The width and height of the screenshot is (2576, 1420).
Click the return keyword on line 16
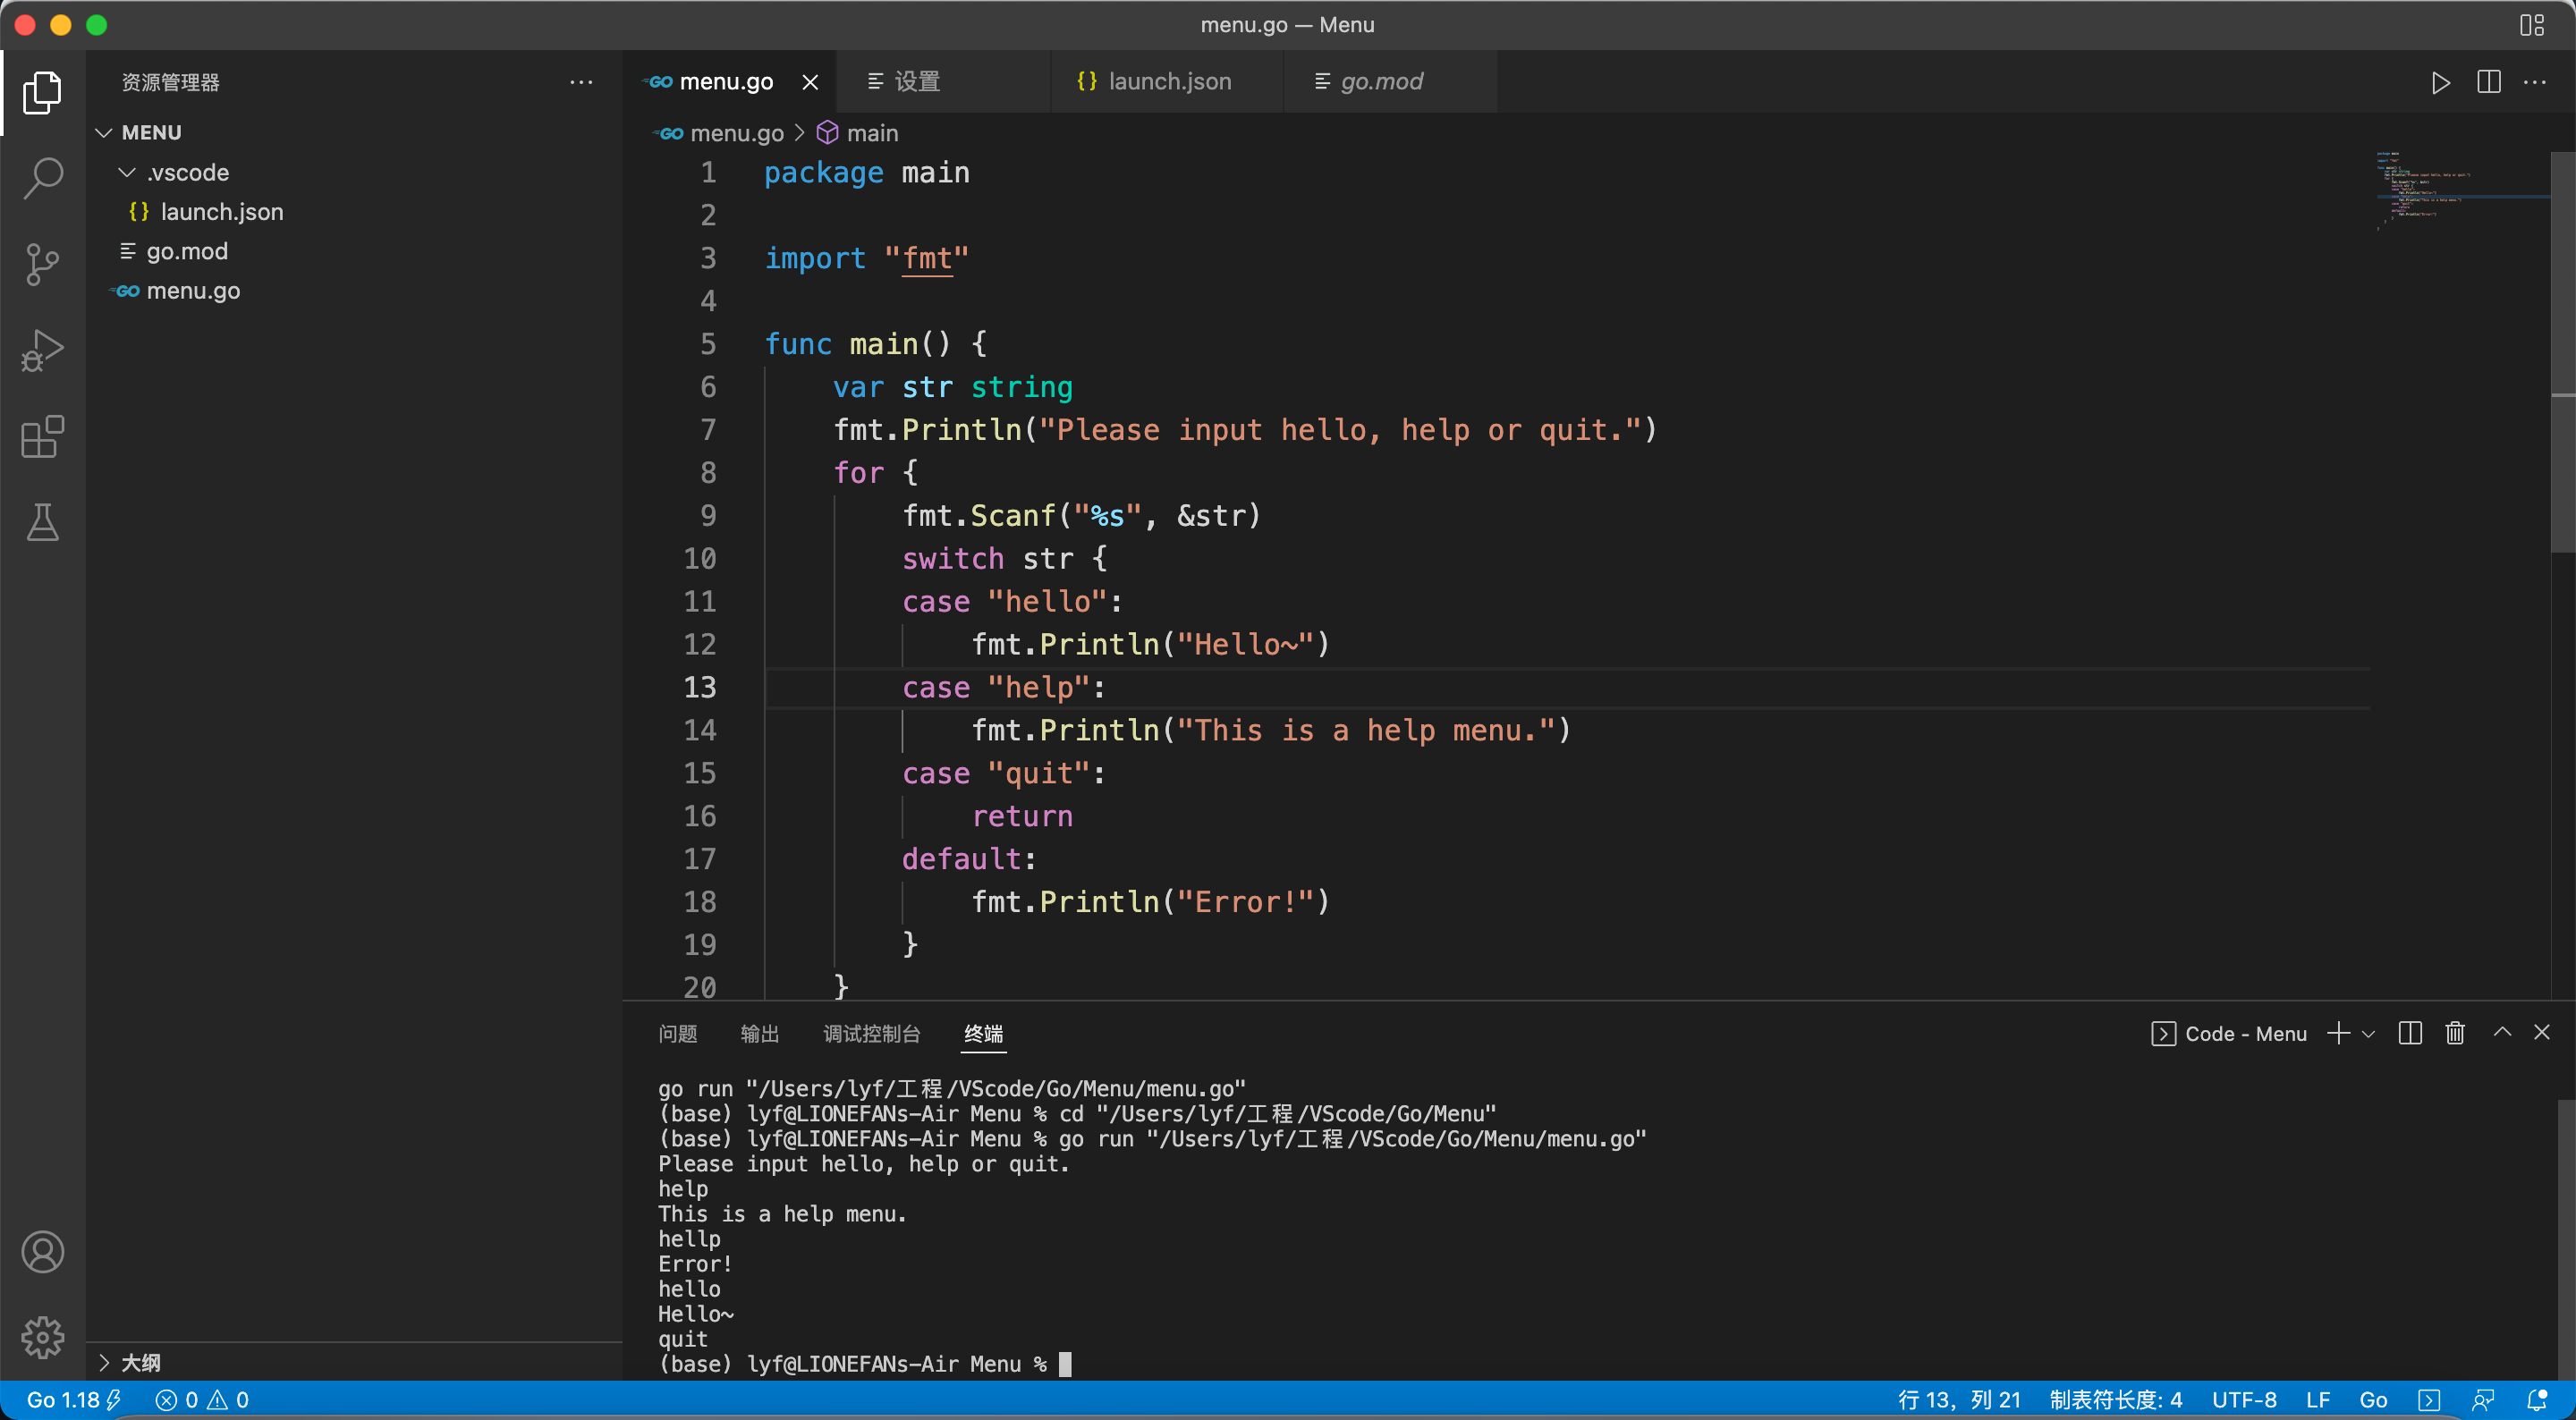pos(1022,816)
